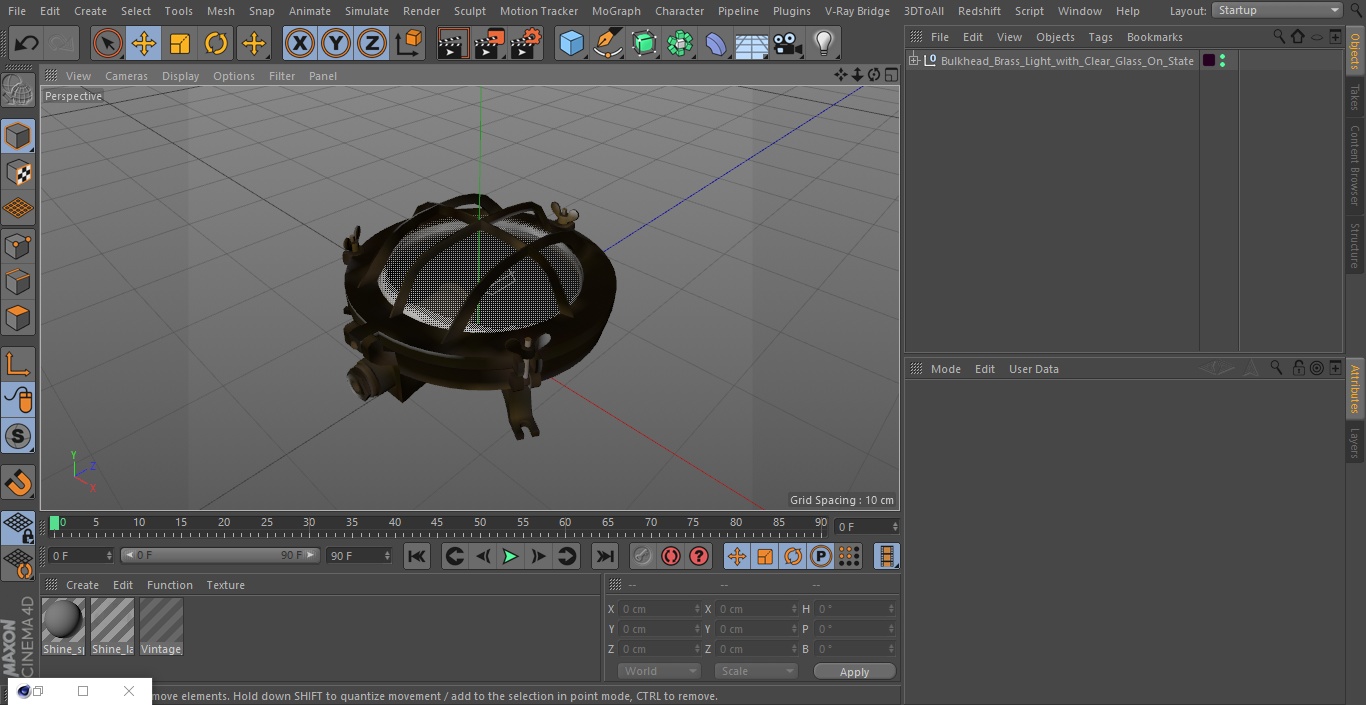Toggle Enable Snap magnet icon
The width and height of the screenshot is (1366, 705).
[18, 484]
